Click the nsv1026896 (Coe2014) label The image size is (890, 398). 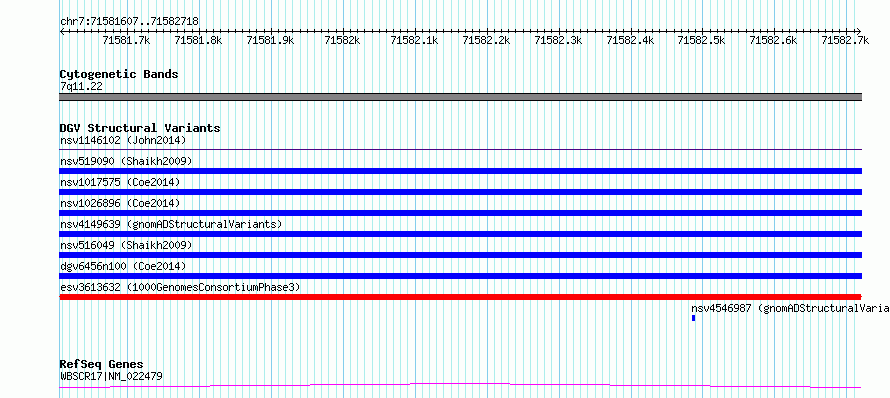pyautogui.click(x=120, y=203)
